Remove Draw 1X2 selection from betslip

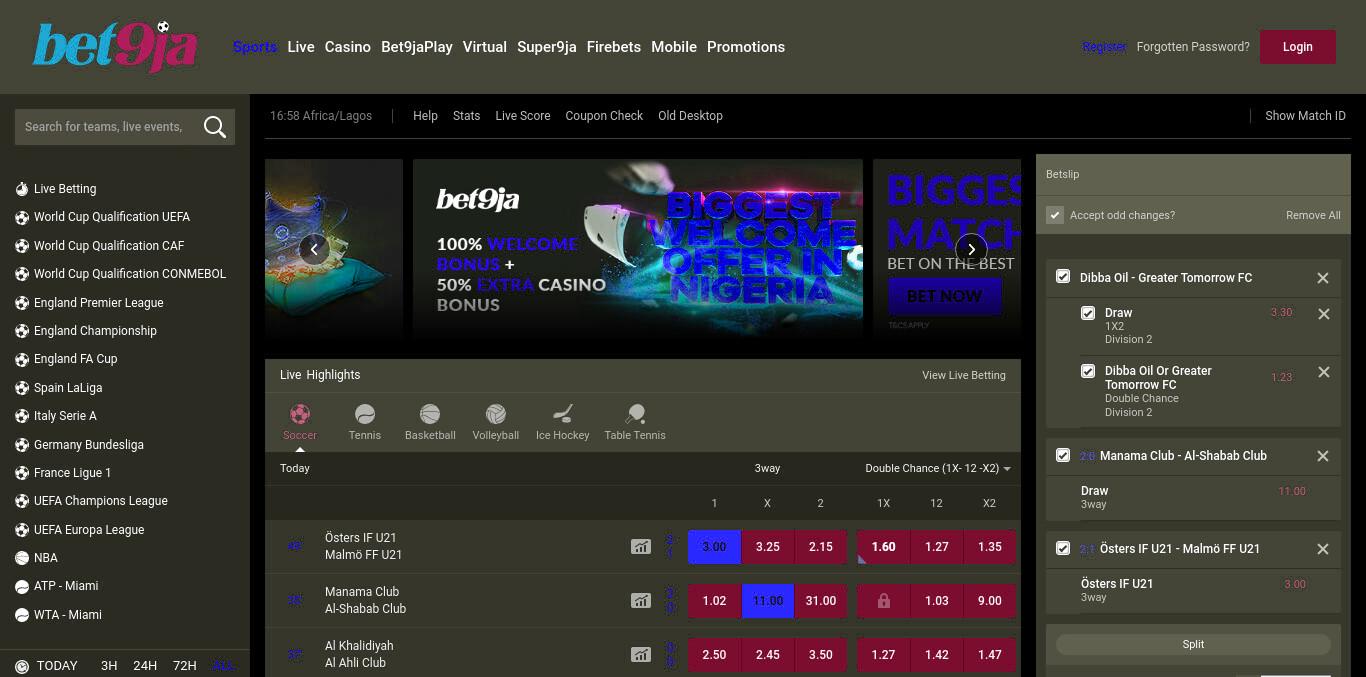point(1324,314)
